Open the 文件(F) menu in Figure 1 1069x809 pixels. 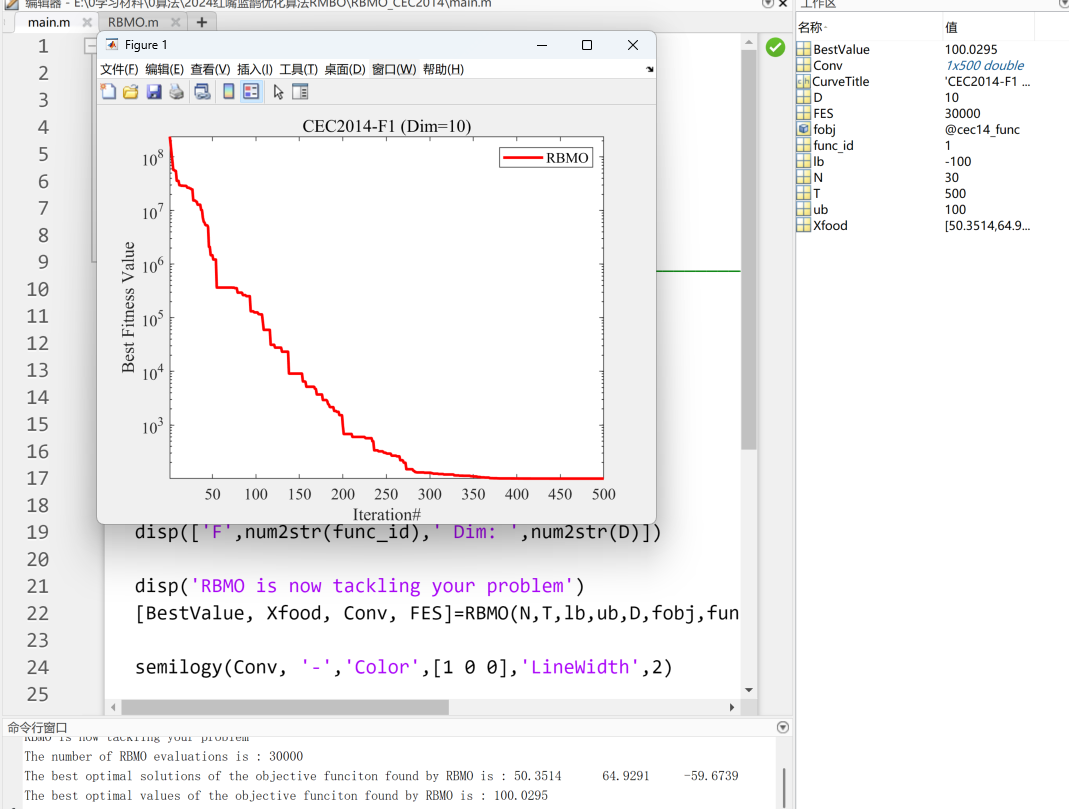click(119, 70)
